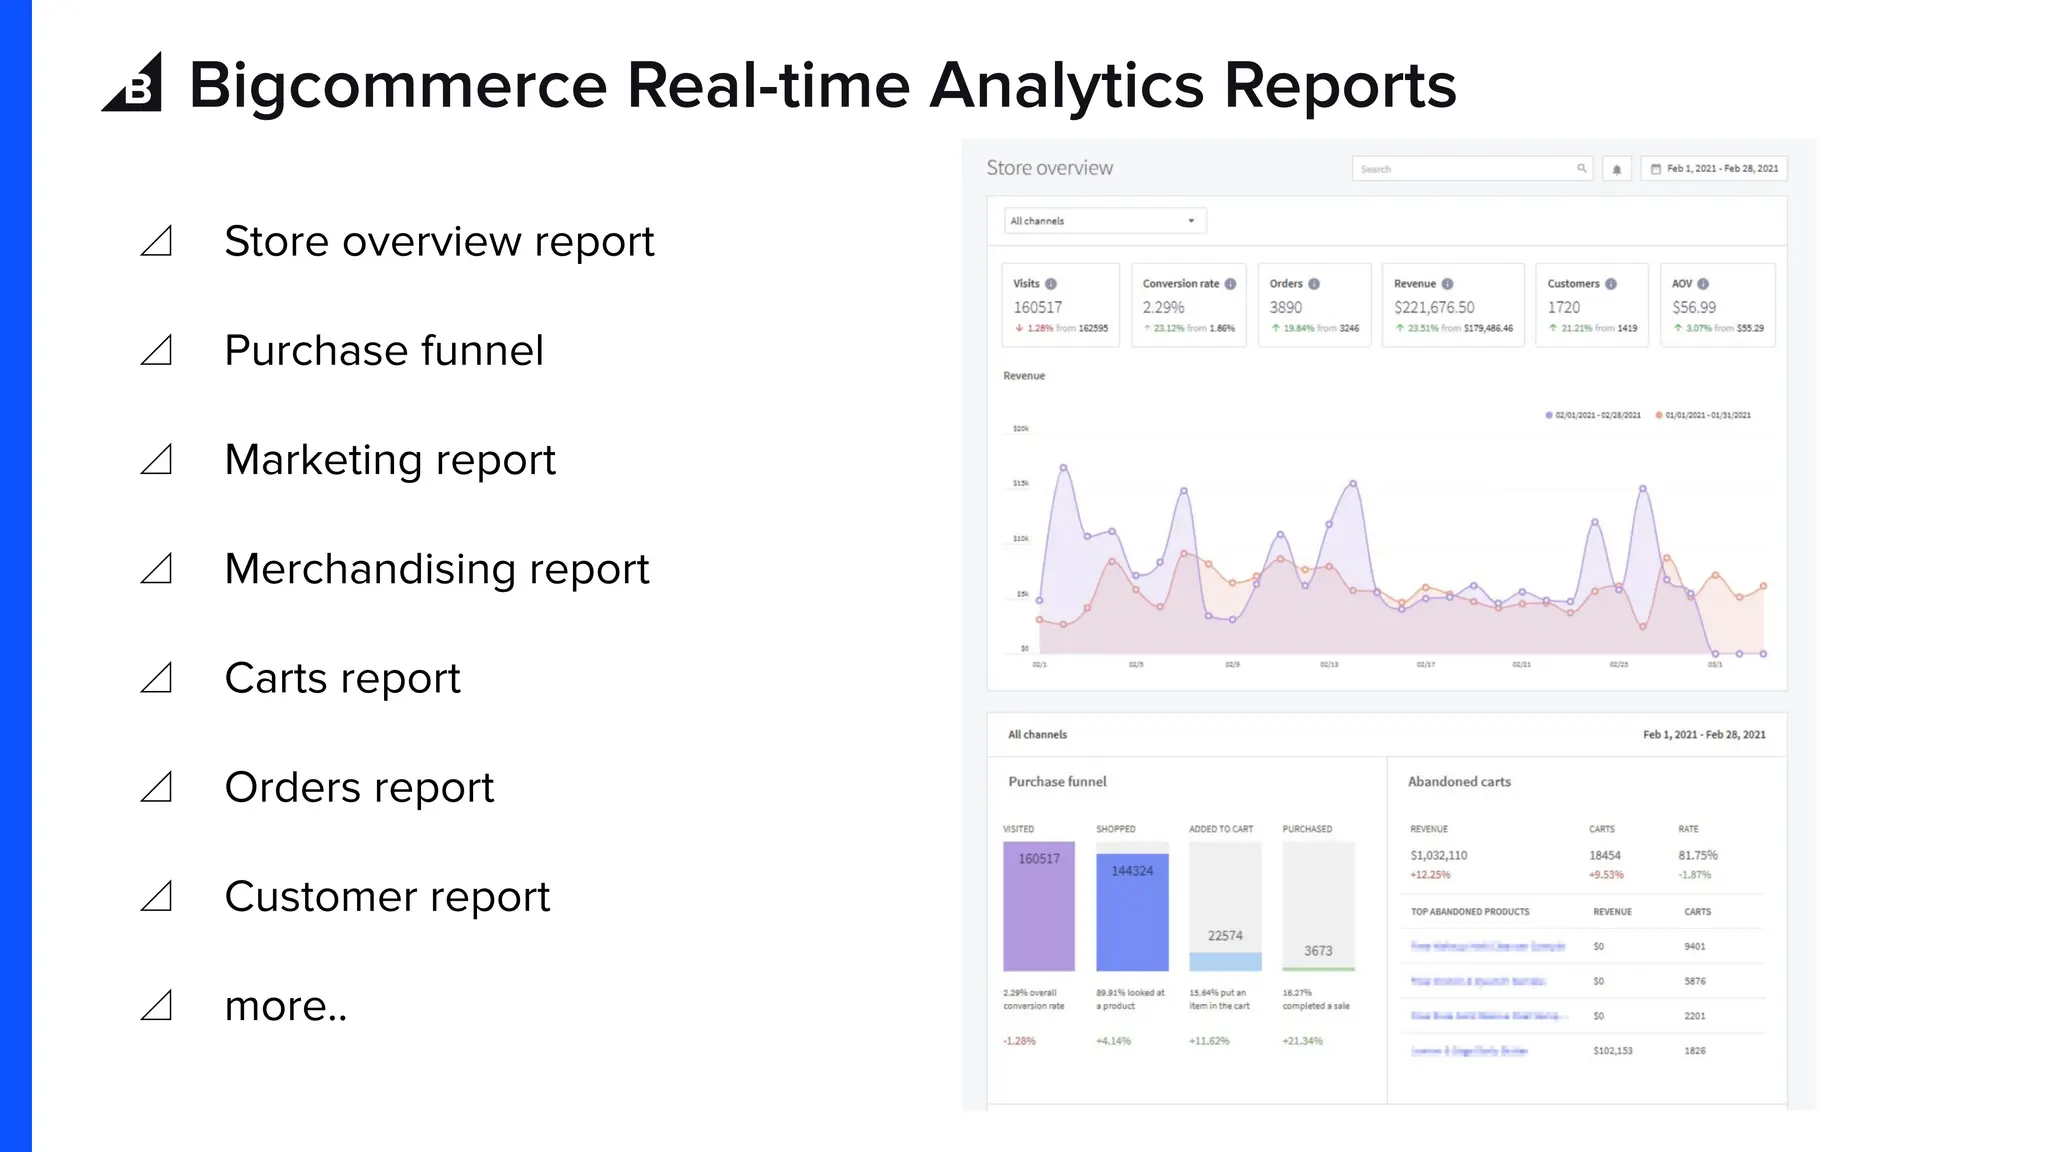Open the abandoned product with $102,153 revenue
Image resolution: width=2048 pixels, height=1152 pixels.
[x=1468, y=1051]
